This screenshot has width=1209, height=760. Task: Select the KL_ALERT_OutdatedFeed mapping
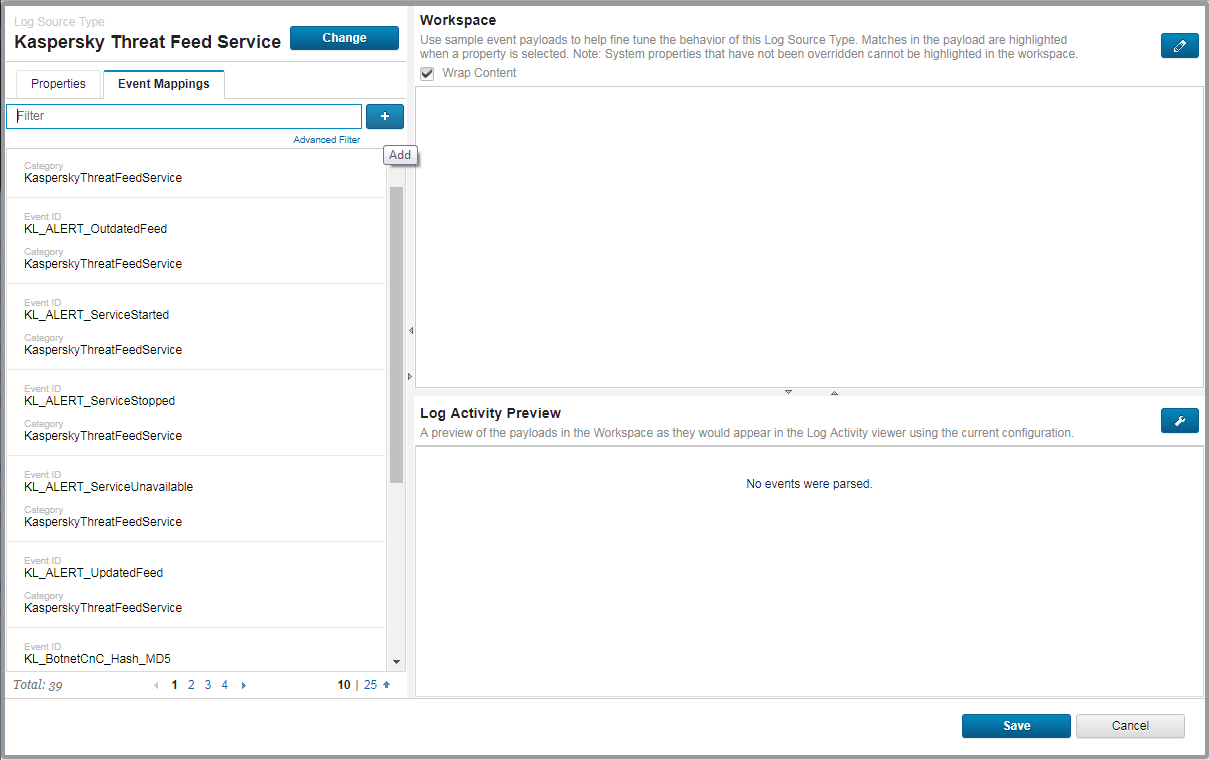196,241
